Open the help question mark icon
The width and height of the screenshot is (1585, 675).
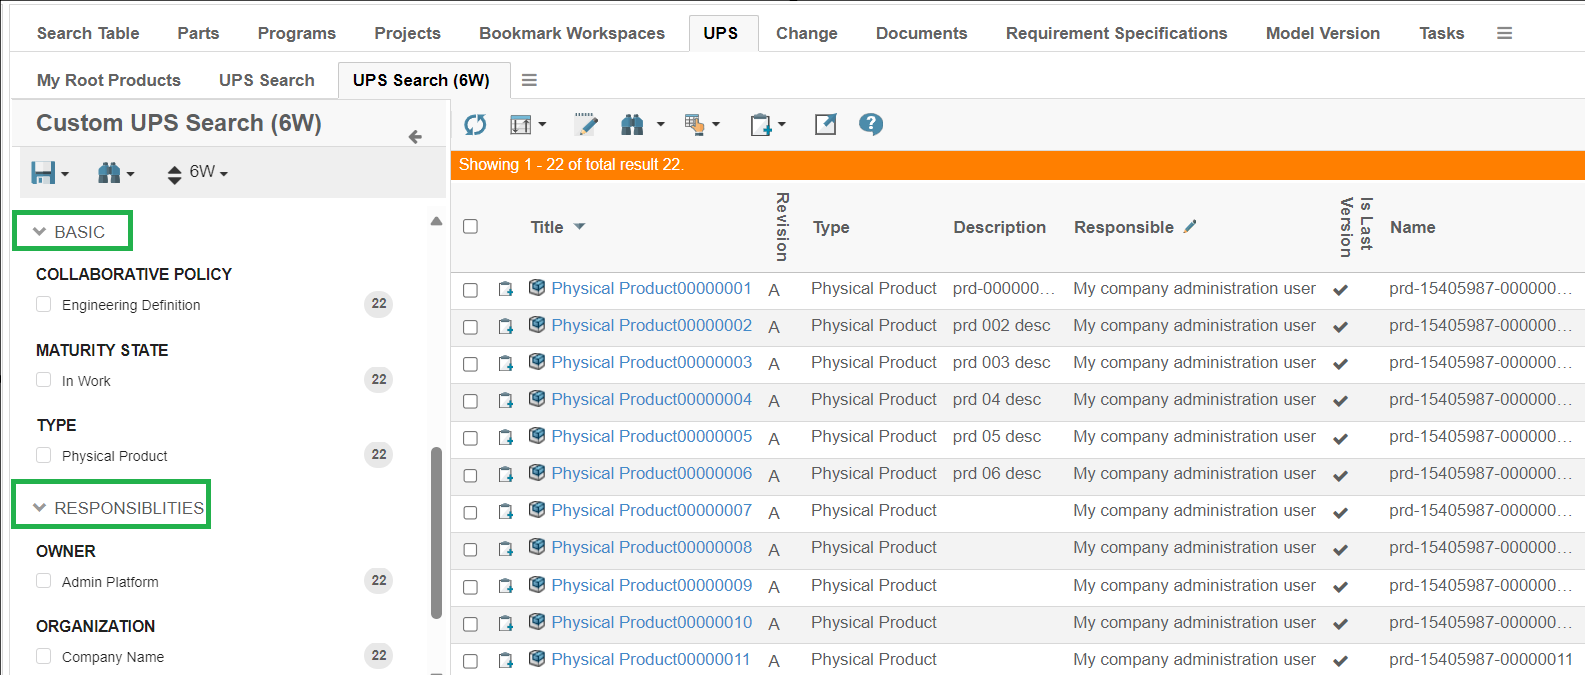tap(871, 124)
